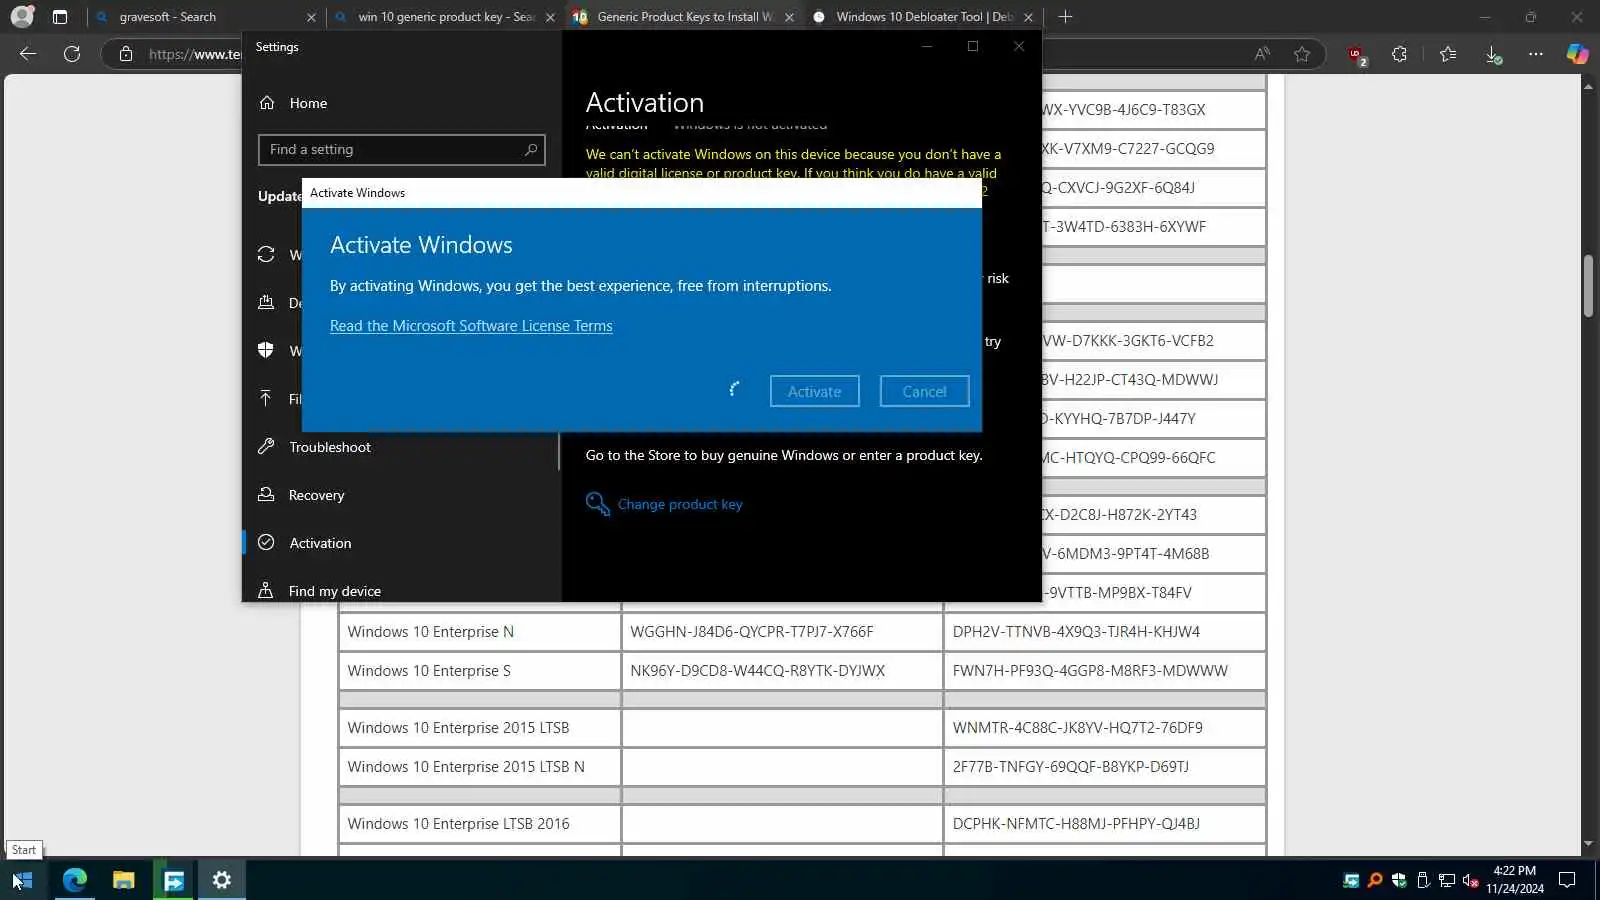Open the network tray icon
1600x900 pixels.
pos(1447,881)
